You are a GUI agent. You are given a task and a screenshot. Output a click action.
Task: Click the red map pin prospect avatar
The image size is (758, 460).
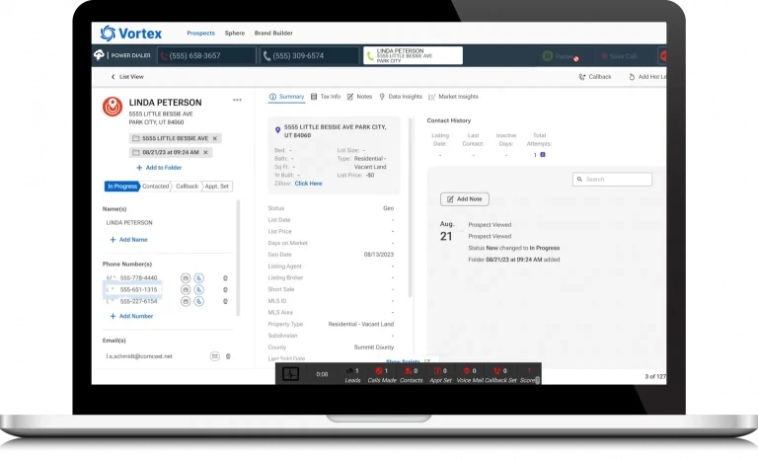(112, 107)
